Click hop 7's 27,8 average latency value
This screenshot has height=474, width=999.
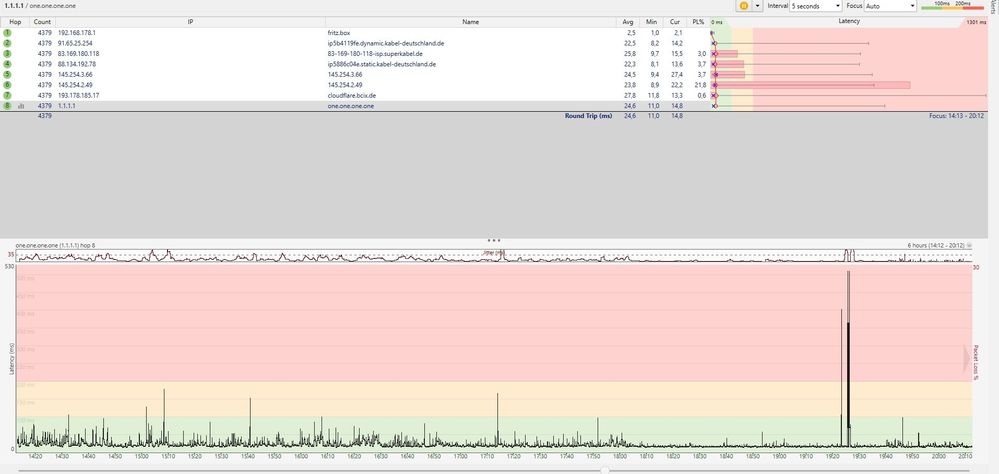[x=630, y=96]
